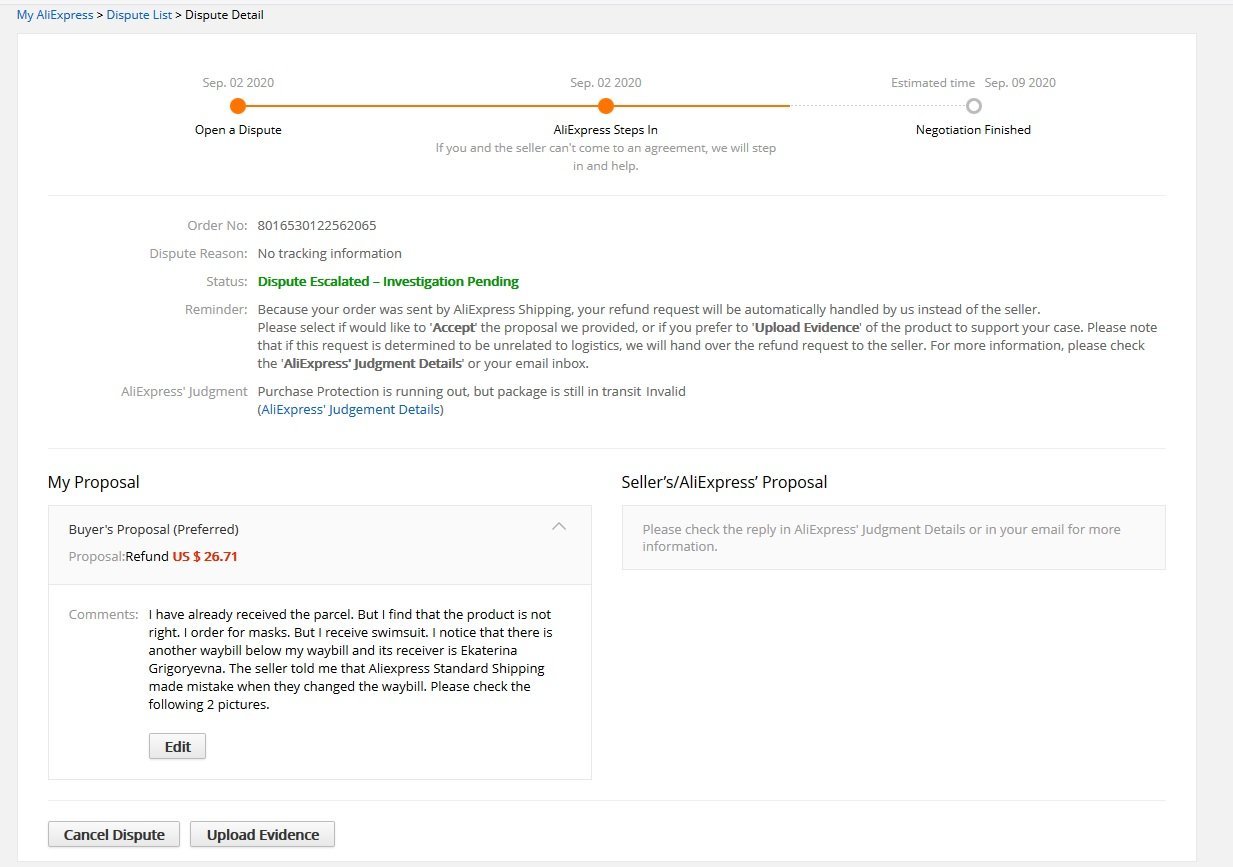Image resolution: width=1233 pixels, height=867 pixels.
Task: Click the Estimated time Sep. 09 2020 label
Action: coord(973,83)
